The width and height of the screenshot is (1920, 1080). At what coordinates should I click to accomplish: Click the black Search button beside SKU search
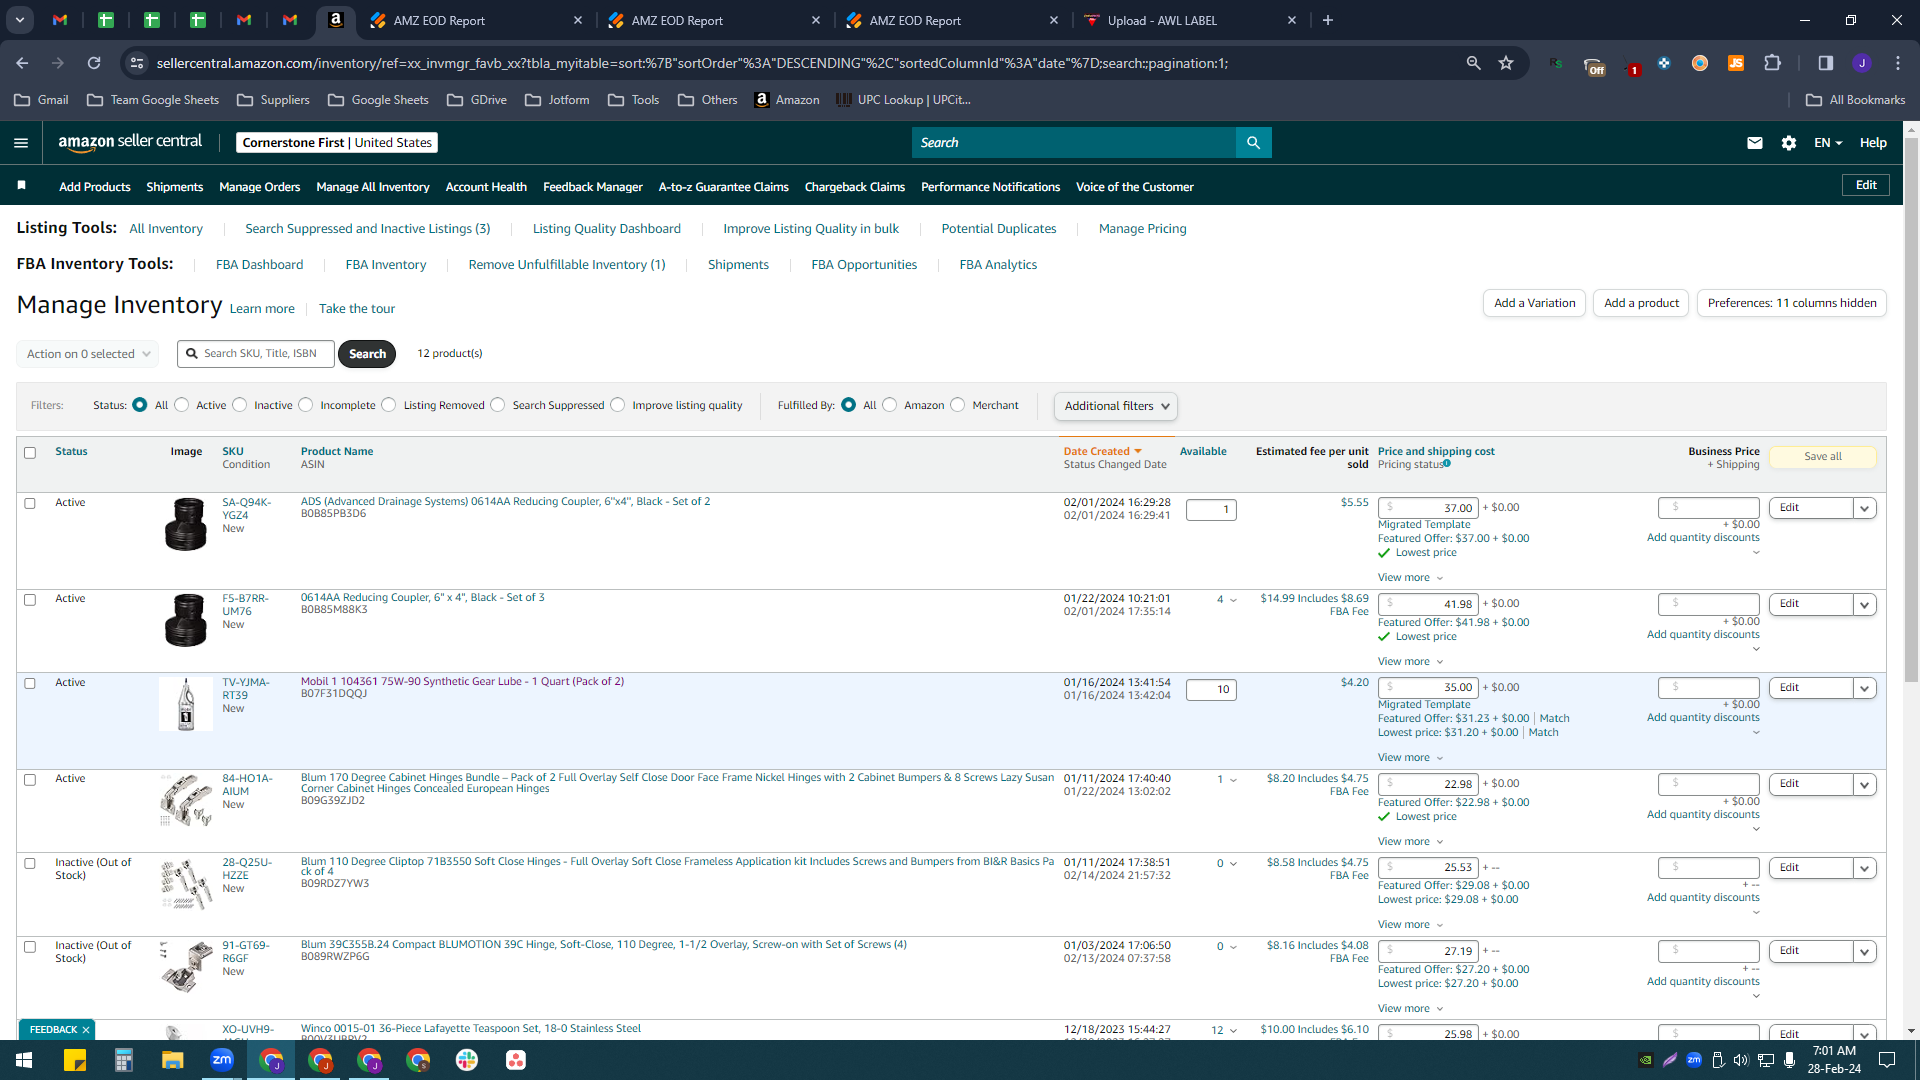click(x=367, y=354)
